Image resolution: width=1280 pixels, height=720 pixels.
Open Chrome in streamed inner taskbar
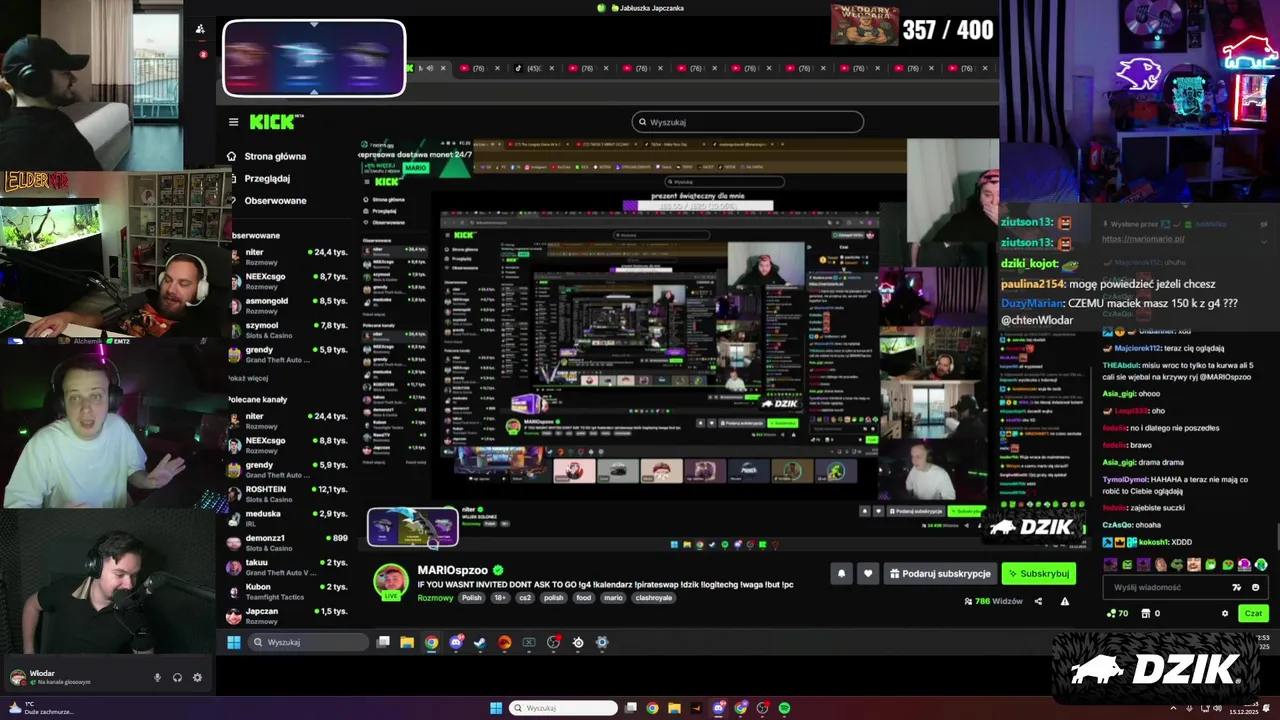pos(431,642)
